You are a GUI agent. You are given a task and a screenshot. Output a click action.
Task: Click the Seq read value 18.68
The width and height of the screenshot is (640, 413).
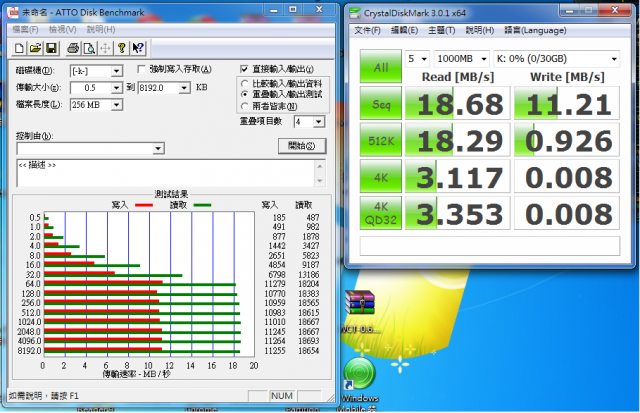tap(458, 104)
